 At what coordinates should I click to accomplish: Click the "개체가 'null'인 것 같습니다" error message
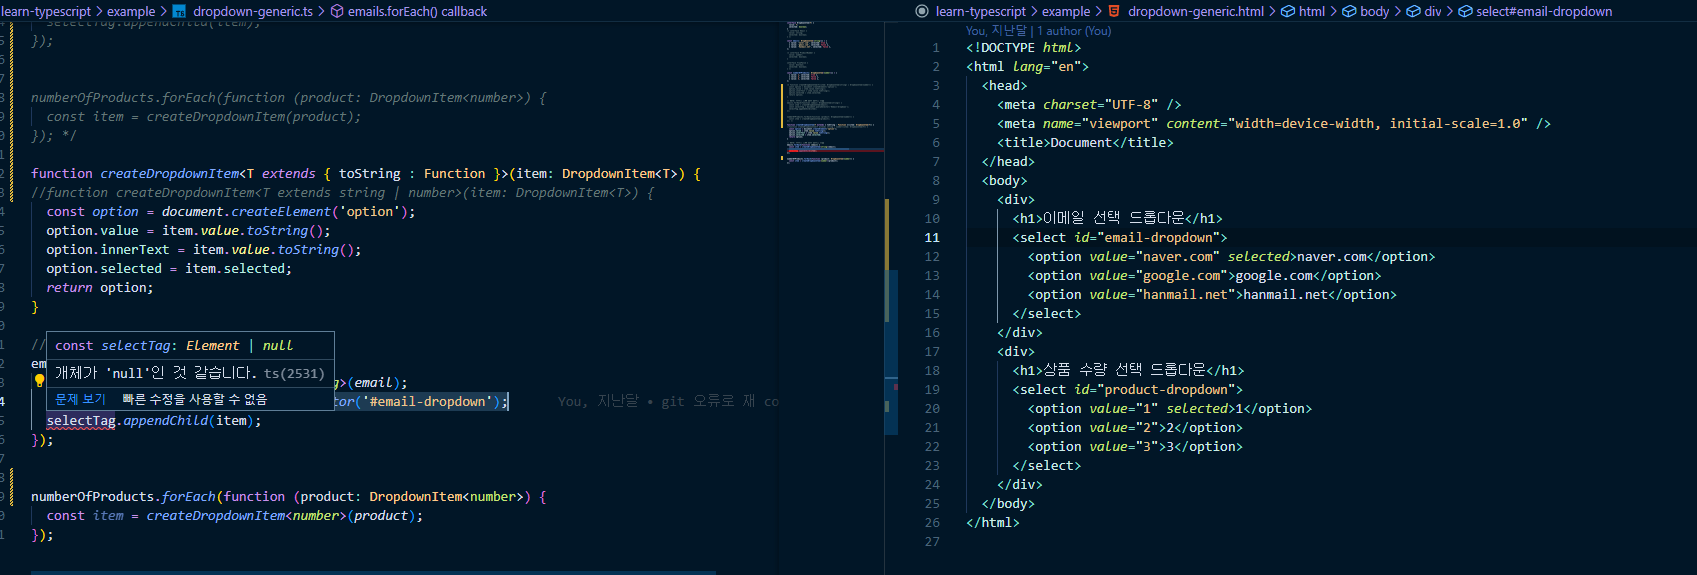[x=156, y=373]
